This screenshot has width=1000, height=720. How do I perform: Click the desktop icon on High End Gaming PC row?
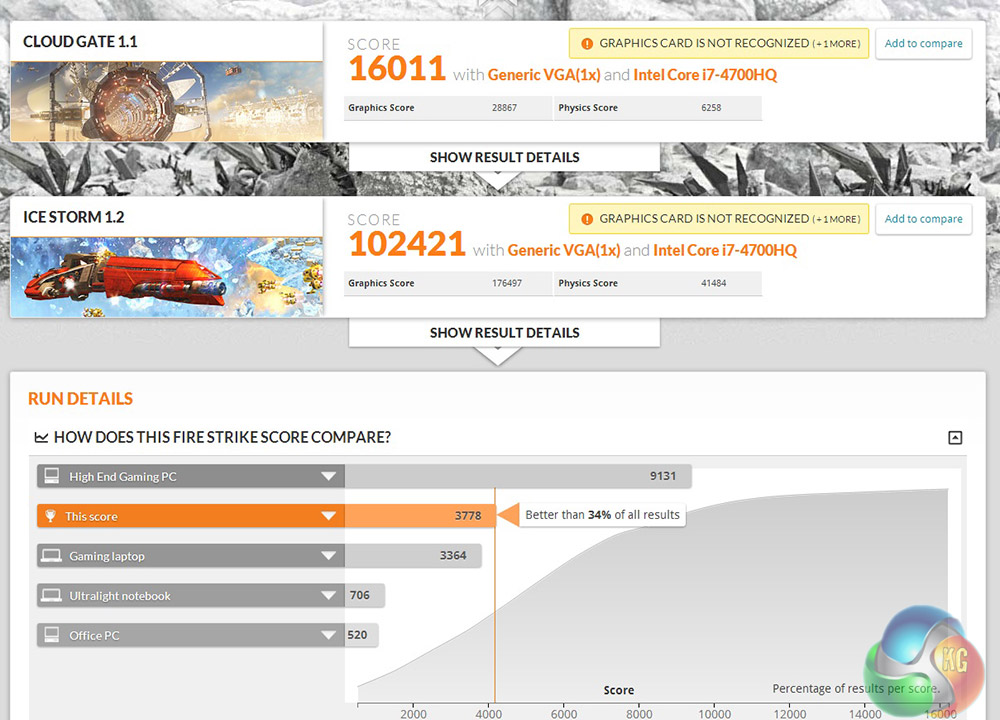52,476
